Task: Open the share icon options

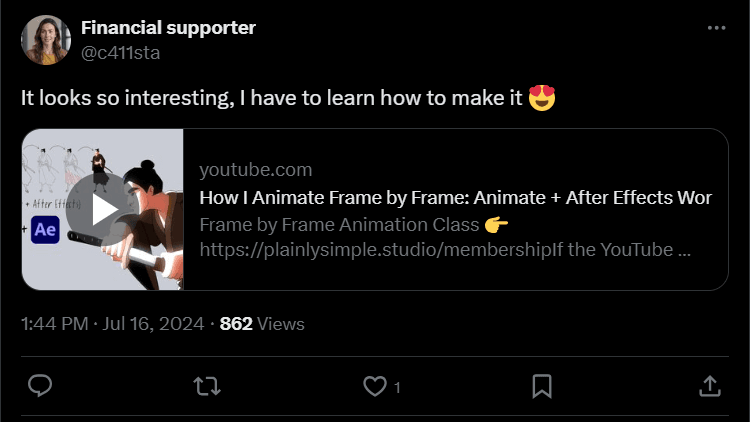Action: 708,386
